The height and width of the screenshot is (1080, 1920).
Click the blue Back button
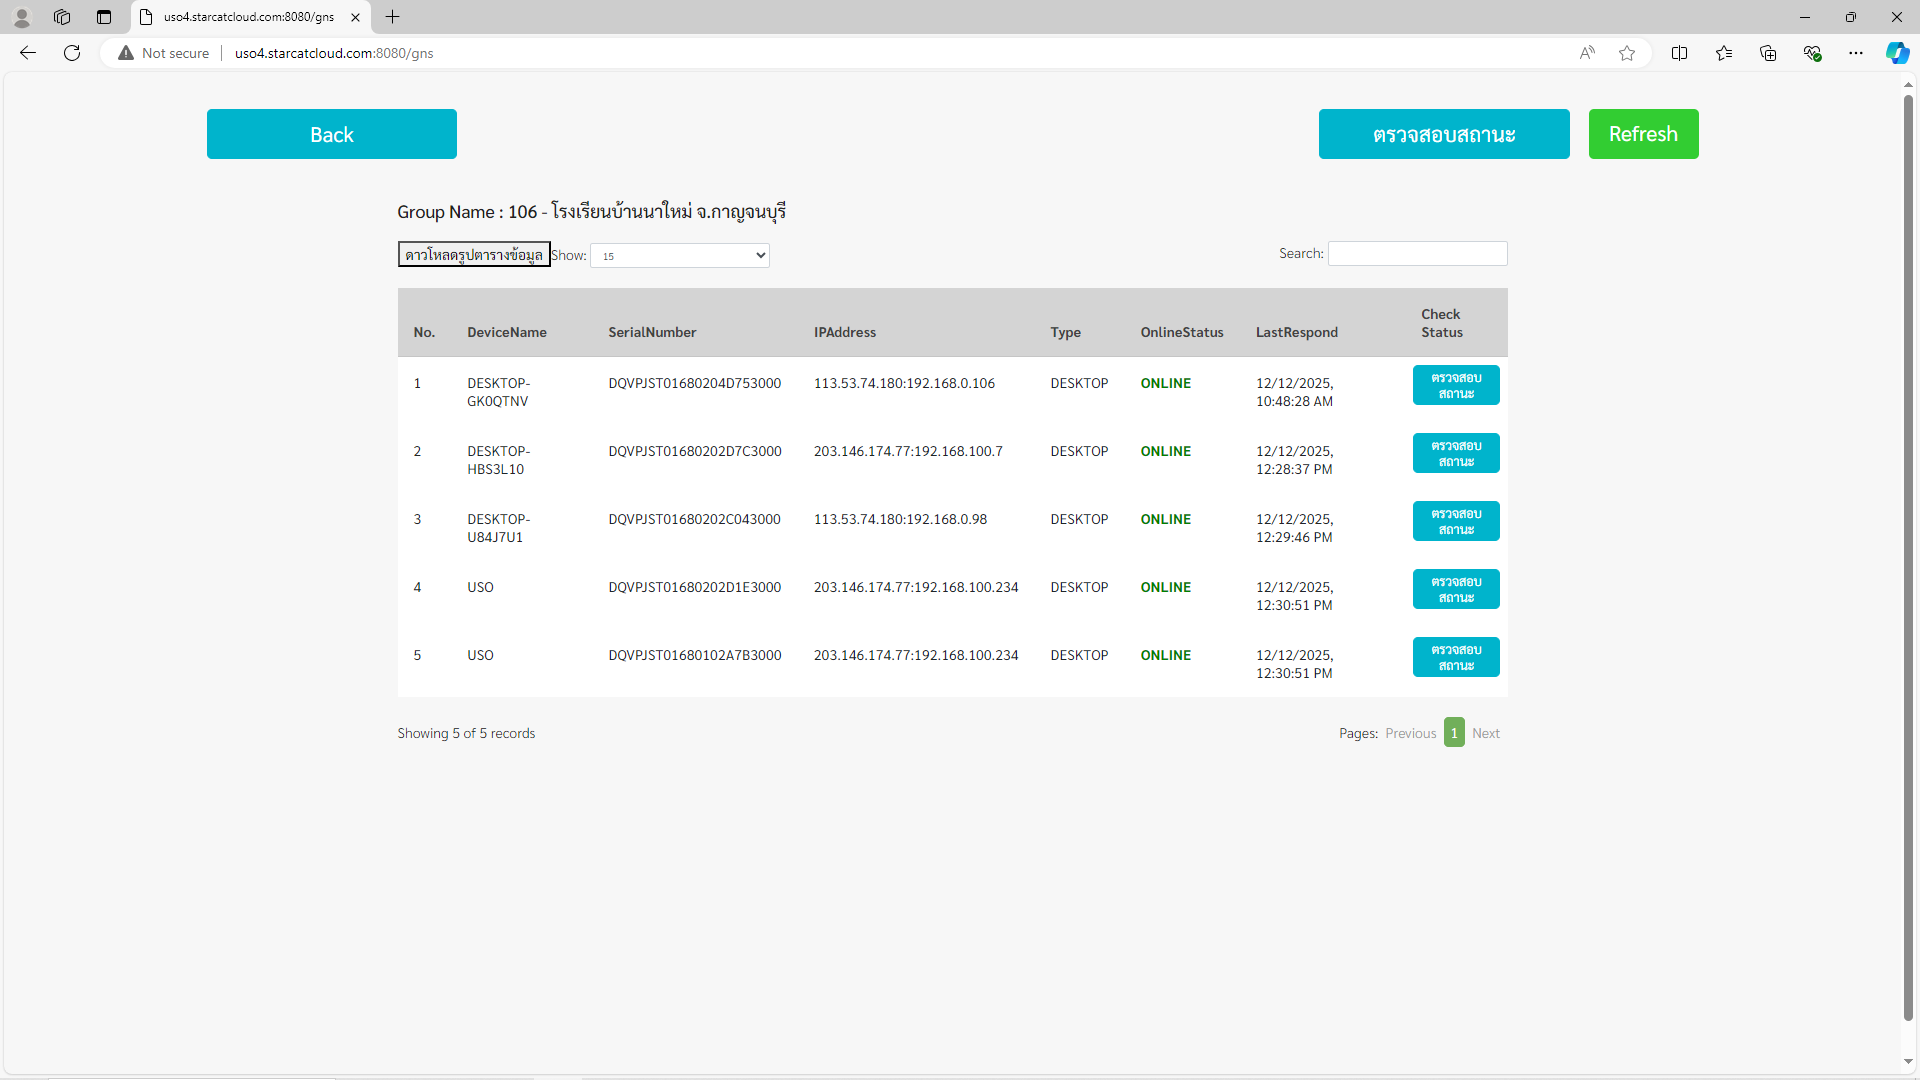[x=331, y=134]
